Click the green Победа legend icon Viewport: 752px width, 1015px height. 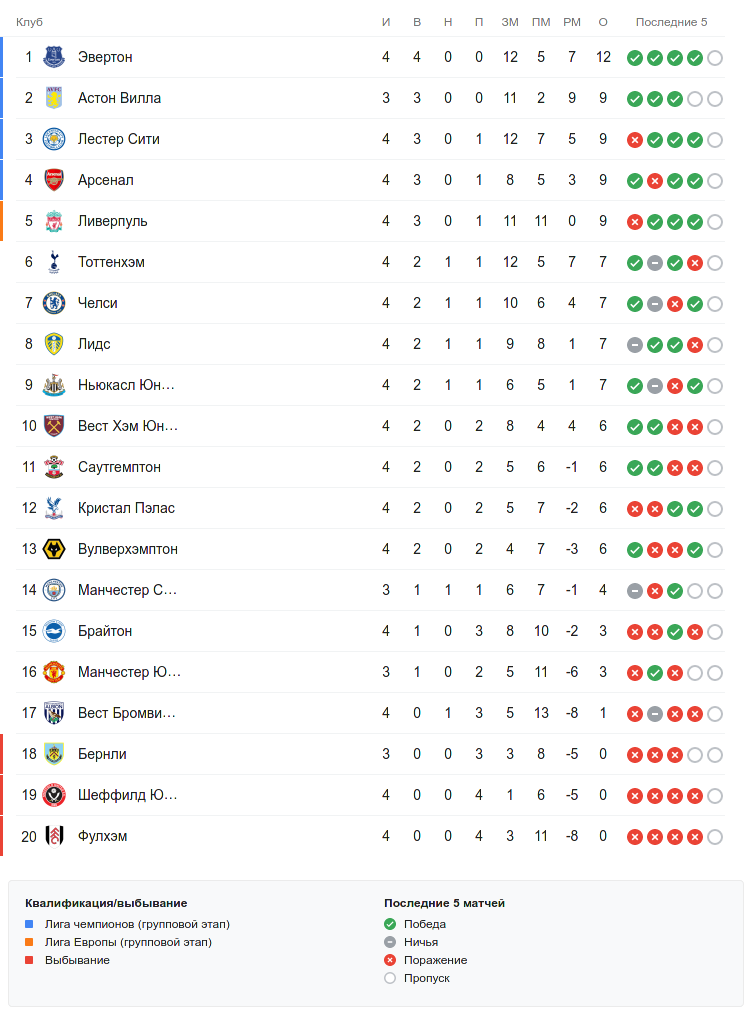tap(390, 924)
